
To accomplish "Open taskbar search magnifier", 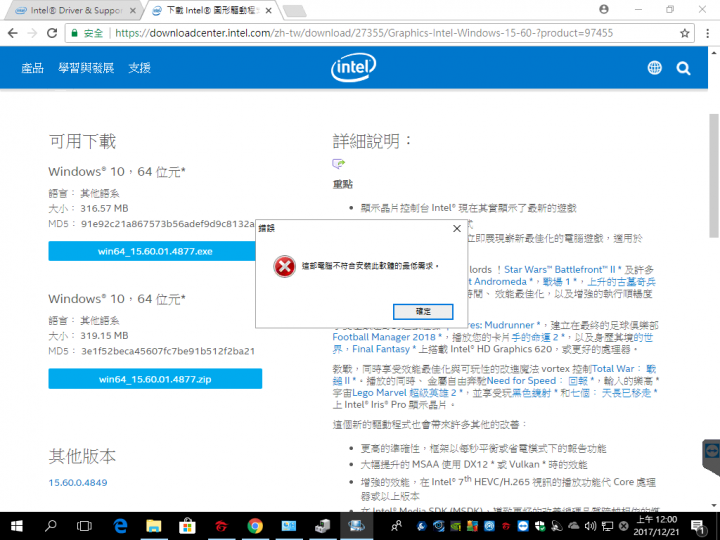I will pos(51,525).
